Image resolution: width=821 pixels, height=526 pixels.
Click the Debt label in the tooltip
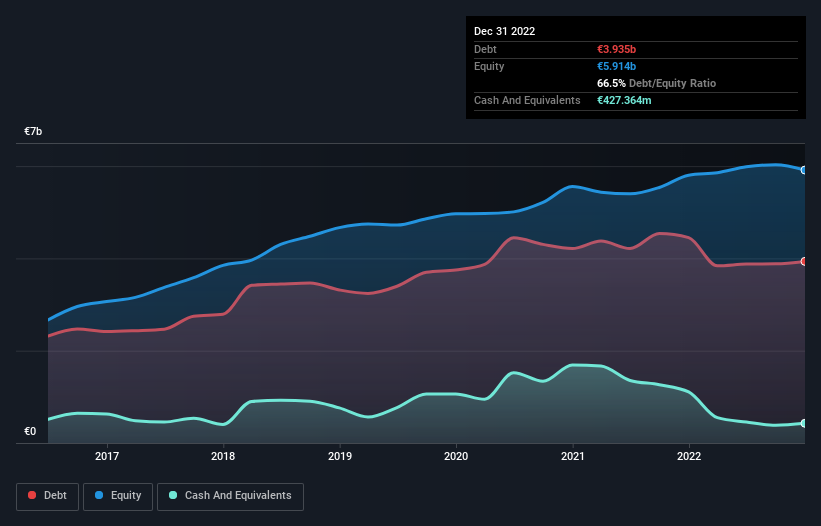485,49
